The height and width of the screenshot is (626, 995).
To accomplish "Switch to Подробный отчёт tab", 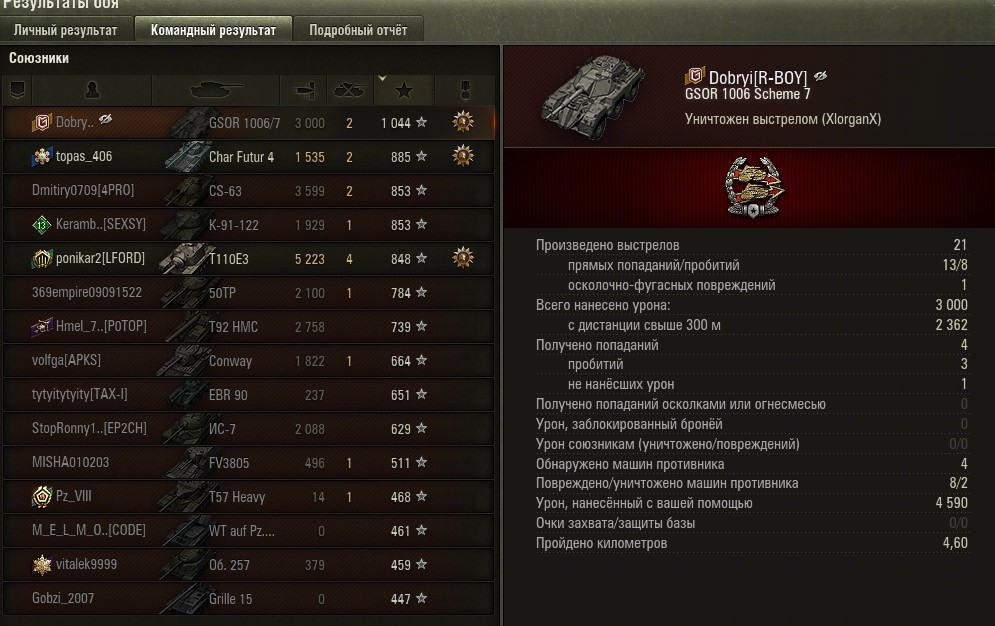I will coord(359,30).
